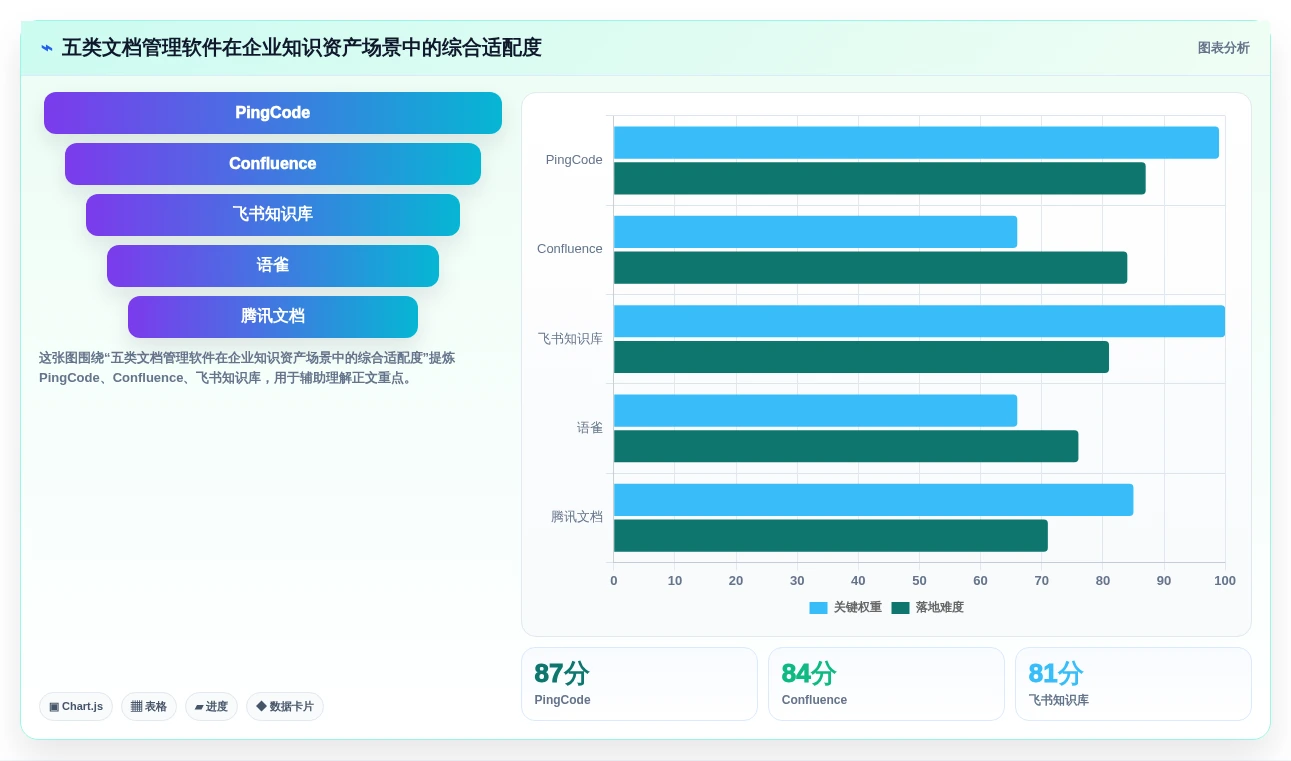This screenshot has width=1291, height=761.
Task: Toggle the 落地难度 legend swatch
Action: 900,608
